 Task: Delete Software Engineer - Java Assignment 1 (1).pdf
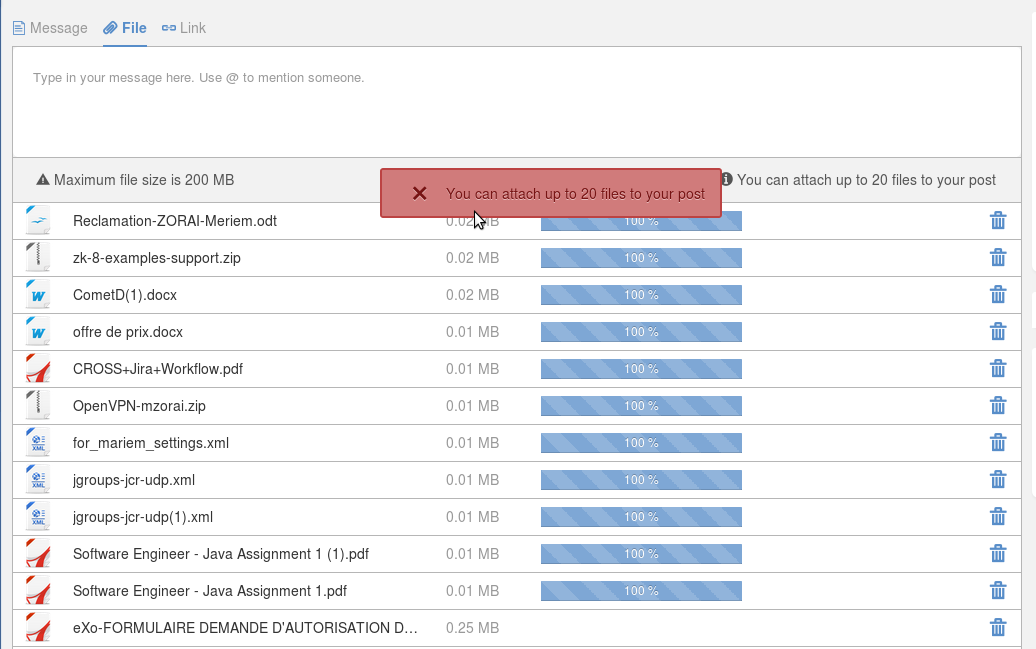pyautogui.click(x=998, y=554)
